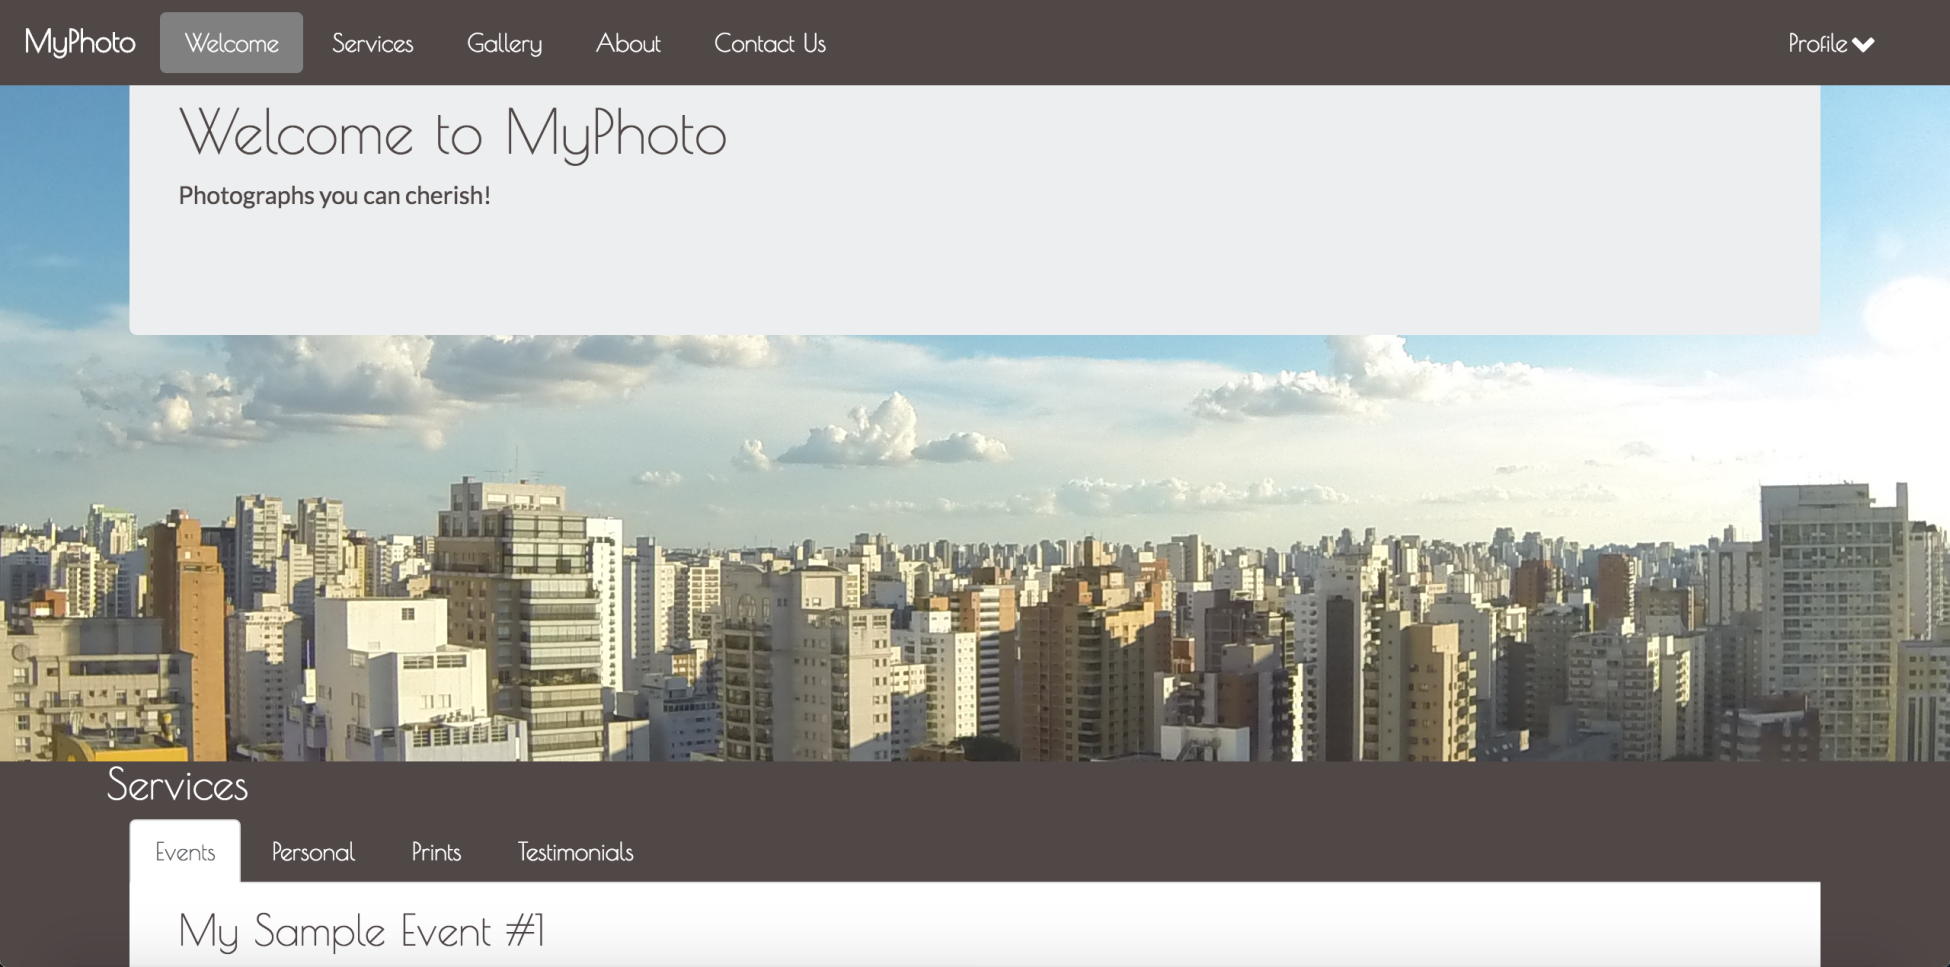Click the Welcome to MyPhoto heading
Screen dimensions: 1950x967
[452, 134]
